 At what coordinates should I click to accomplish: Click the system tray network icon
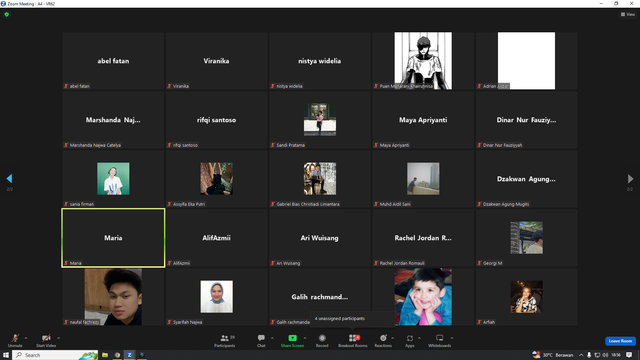click(x=597, y=355)
